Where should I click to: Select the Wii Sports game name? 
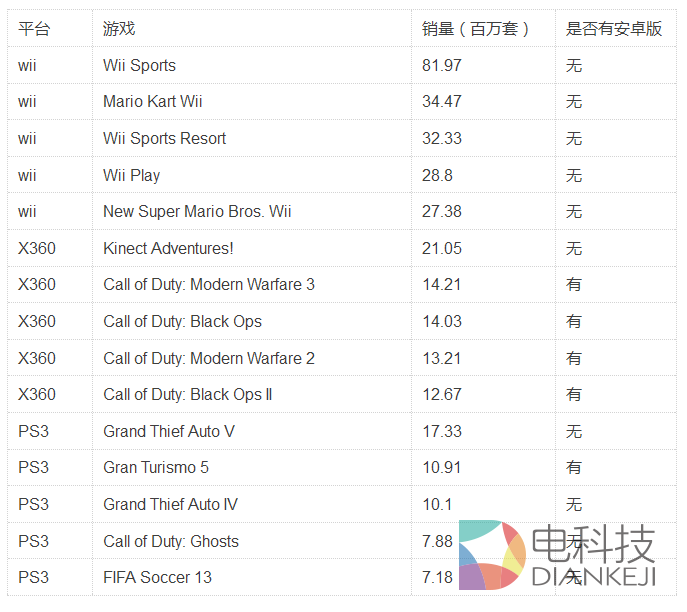(139, 65)
